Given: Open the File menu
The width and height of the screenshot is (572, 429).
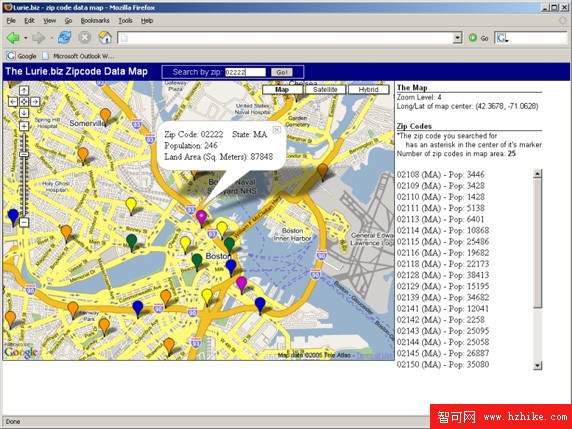Looking at the screenshot, I should pyautogui.click(x=11, y=21).
